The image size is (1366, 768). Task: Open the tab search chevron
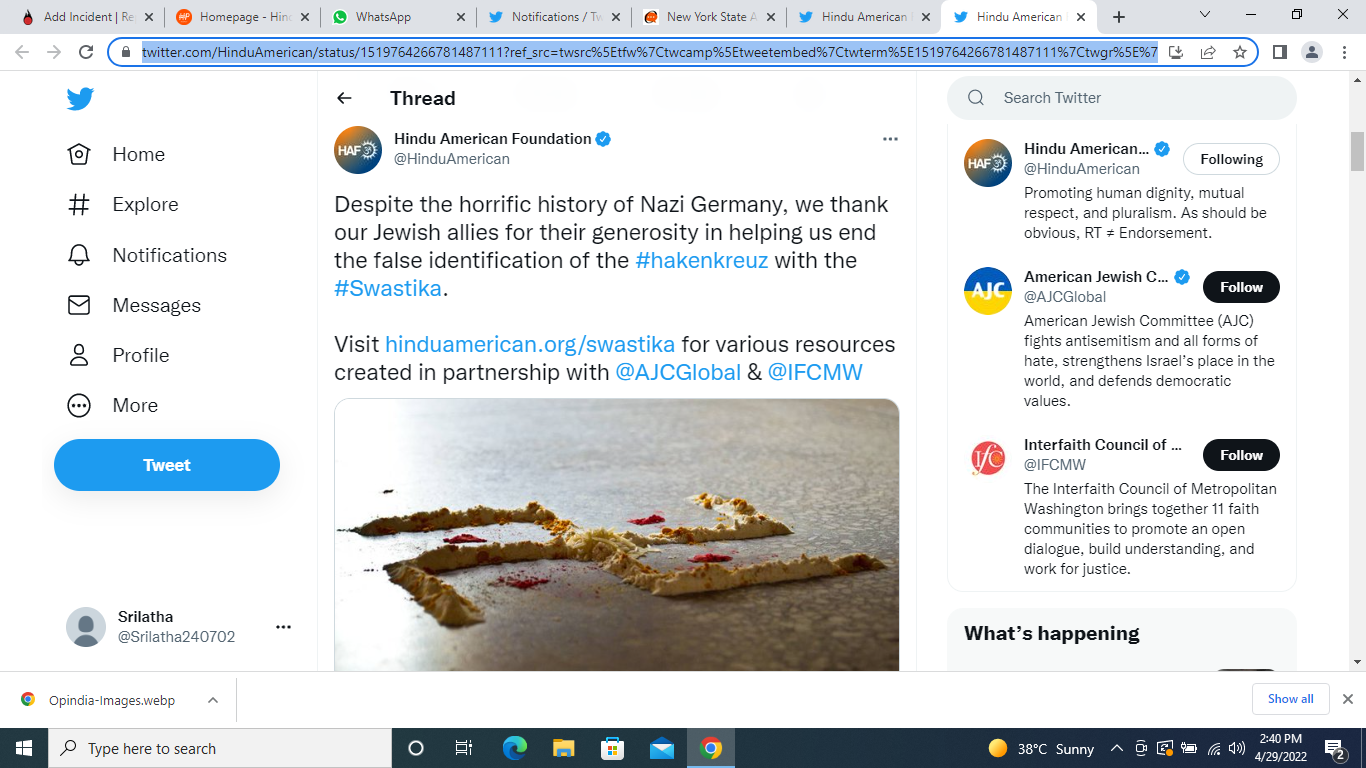coord(1205,15)
